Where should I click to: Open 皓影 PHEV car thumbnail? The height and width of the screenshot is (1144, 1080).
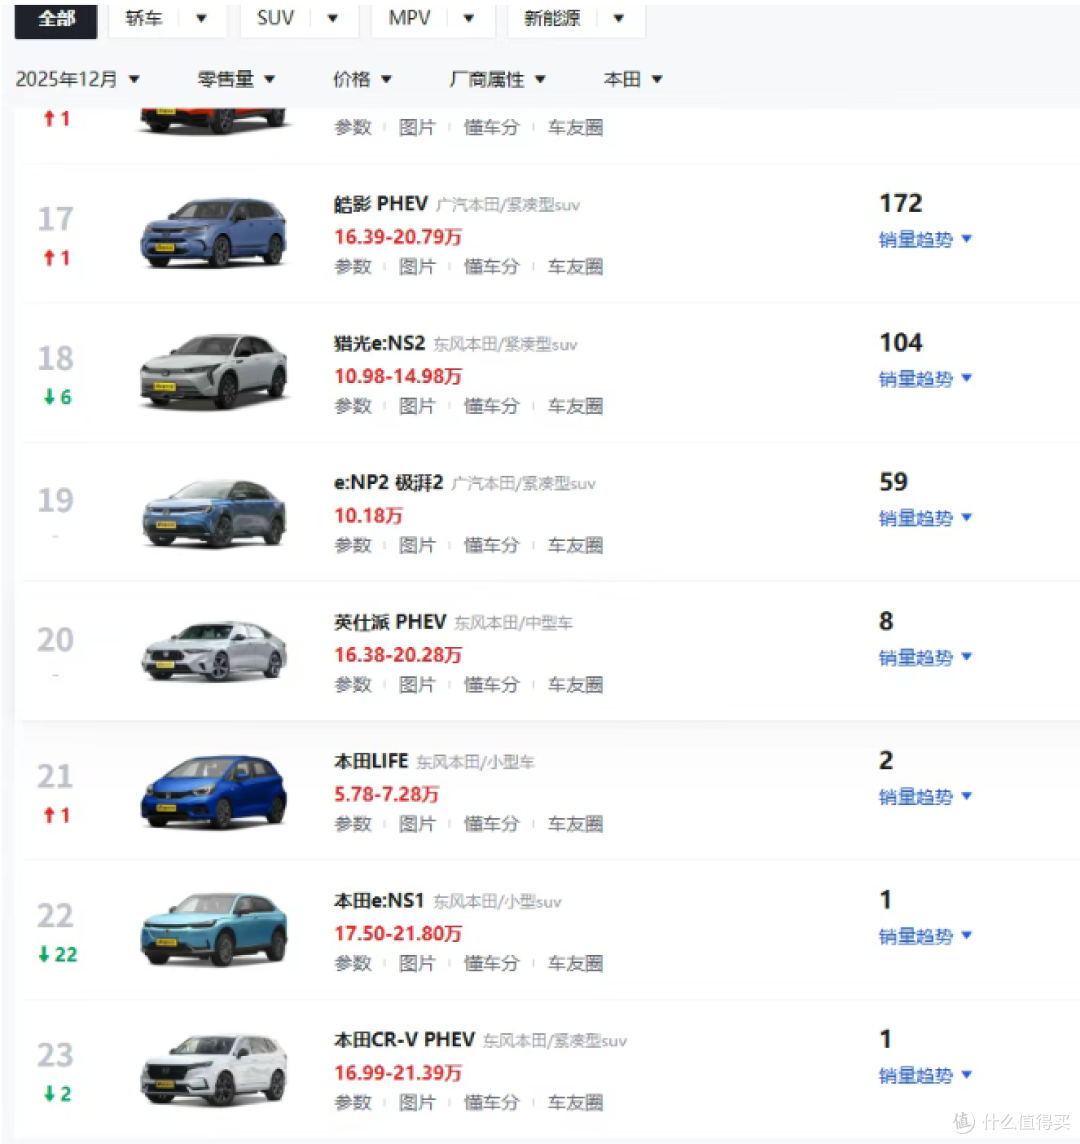tap(213, 233)
